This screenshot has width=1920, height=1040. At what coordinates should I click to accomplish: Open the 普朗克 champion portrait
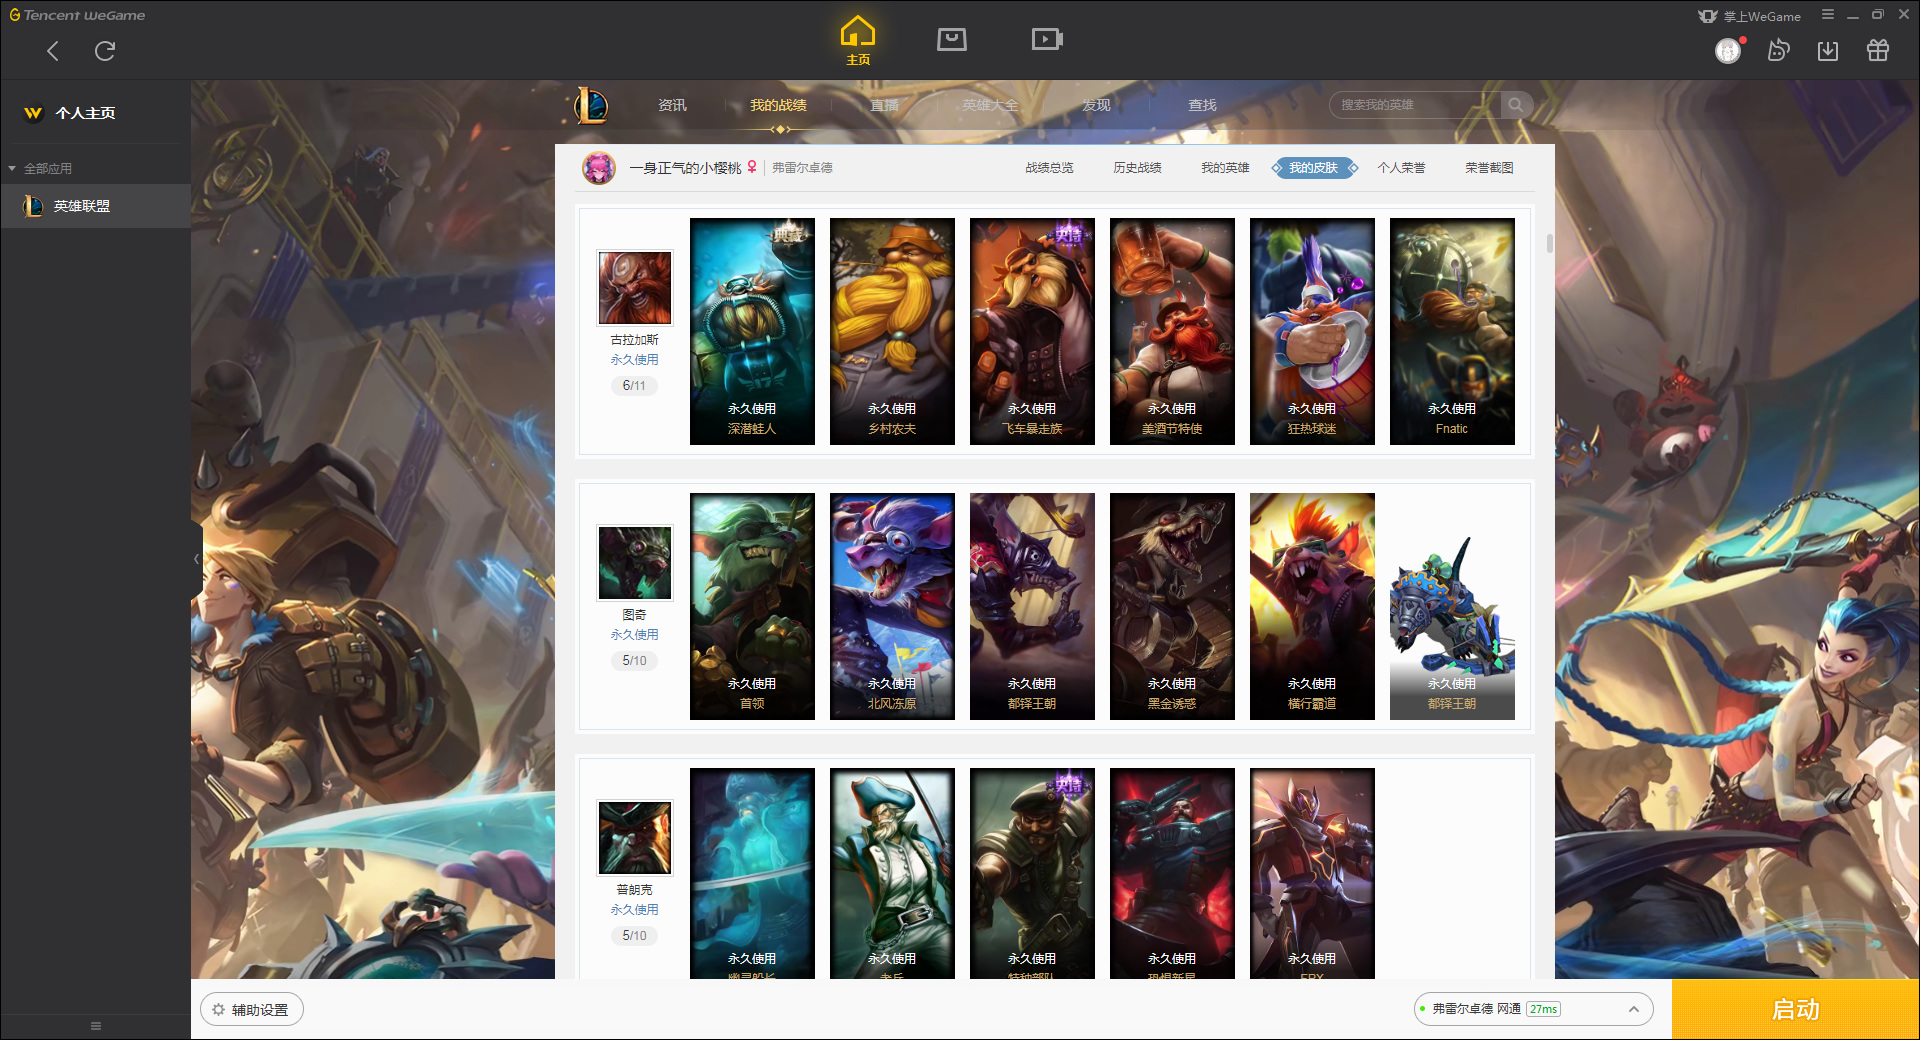tap(635, 838)
